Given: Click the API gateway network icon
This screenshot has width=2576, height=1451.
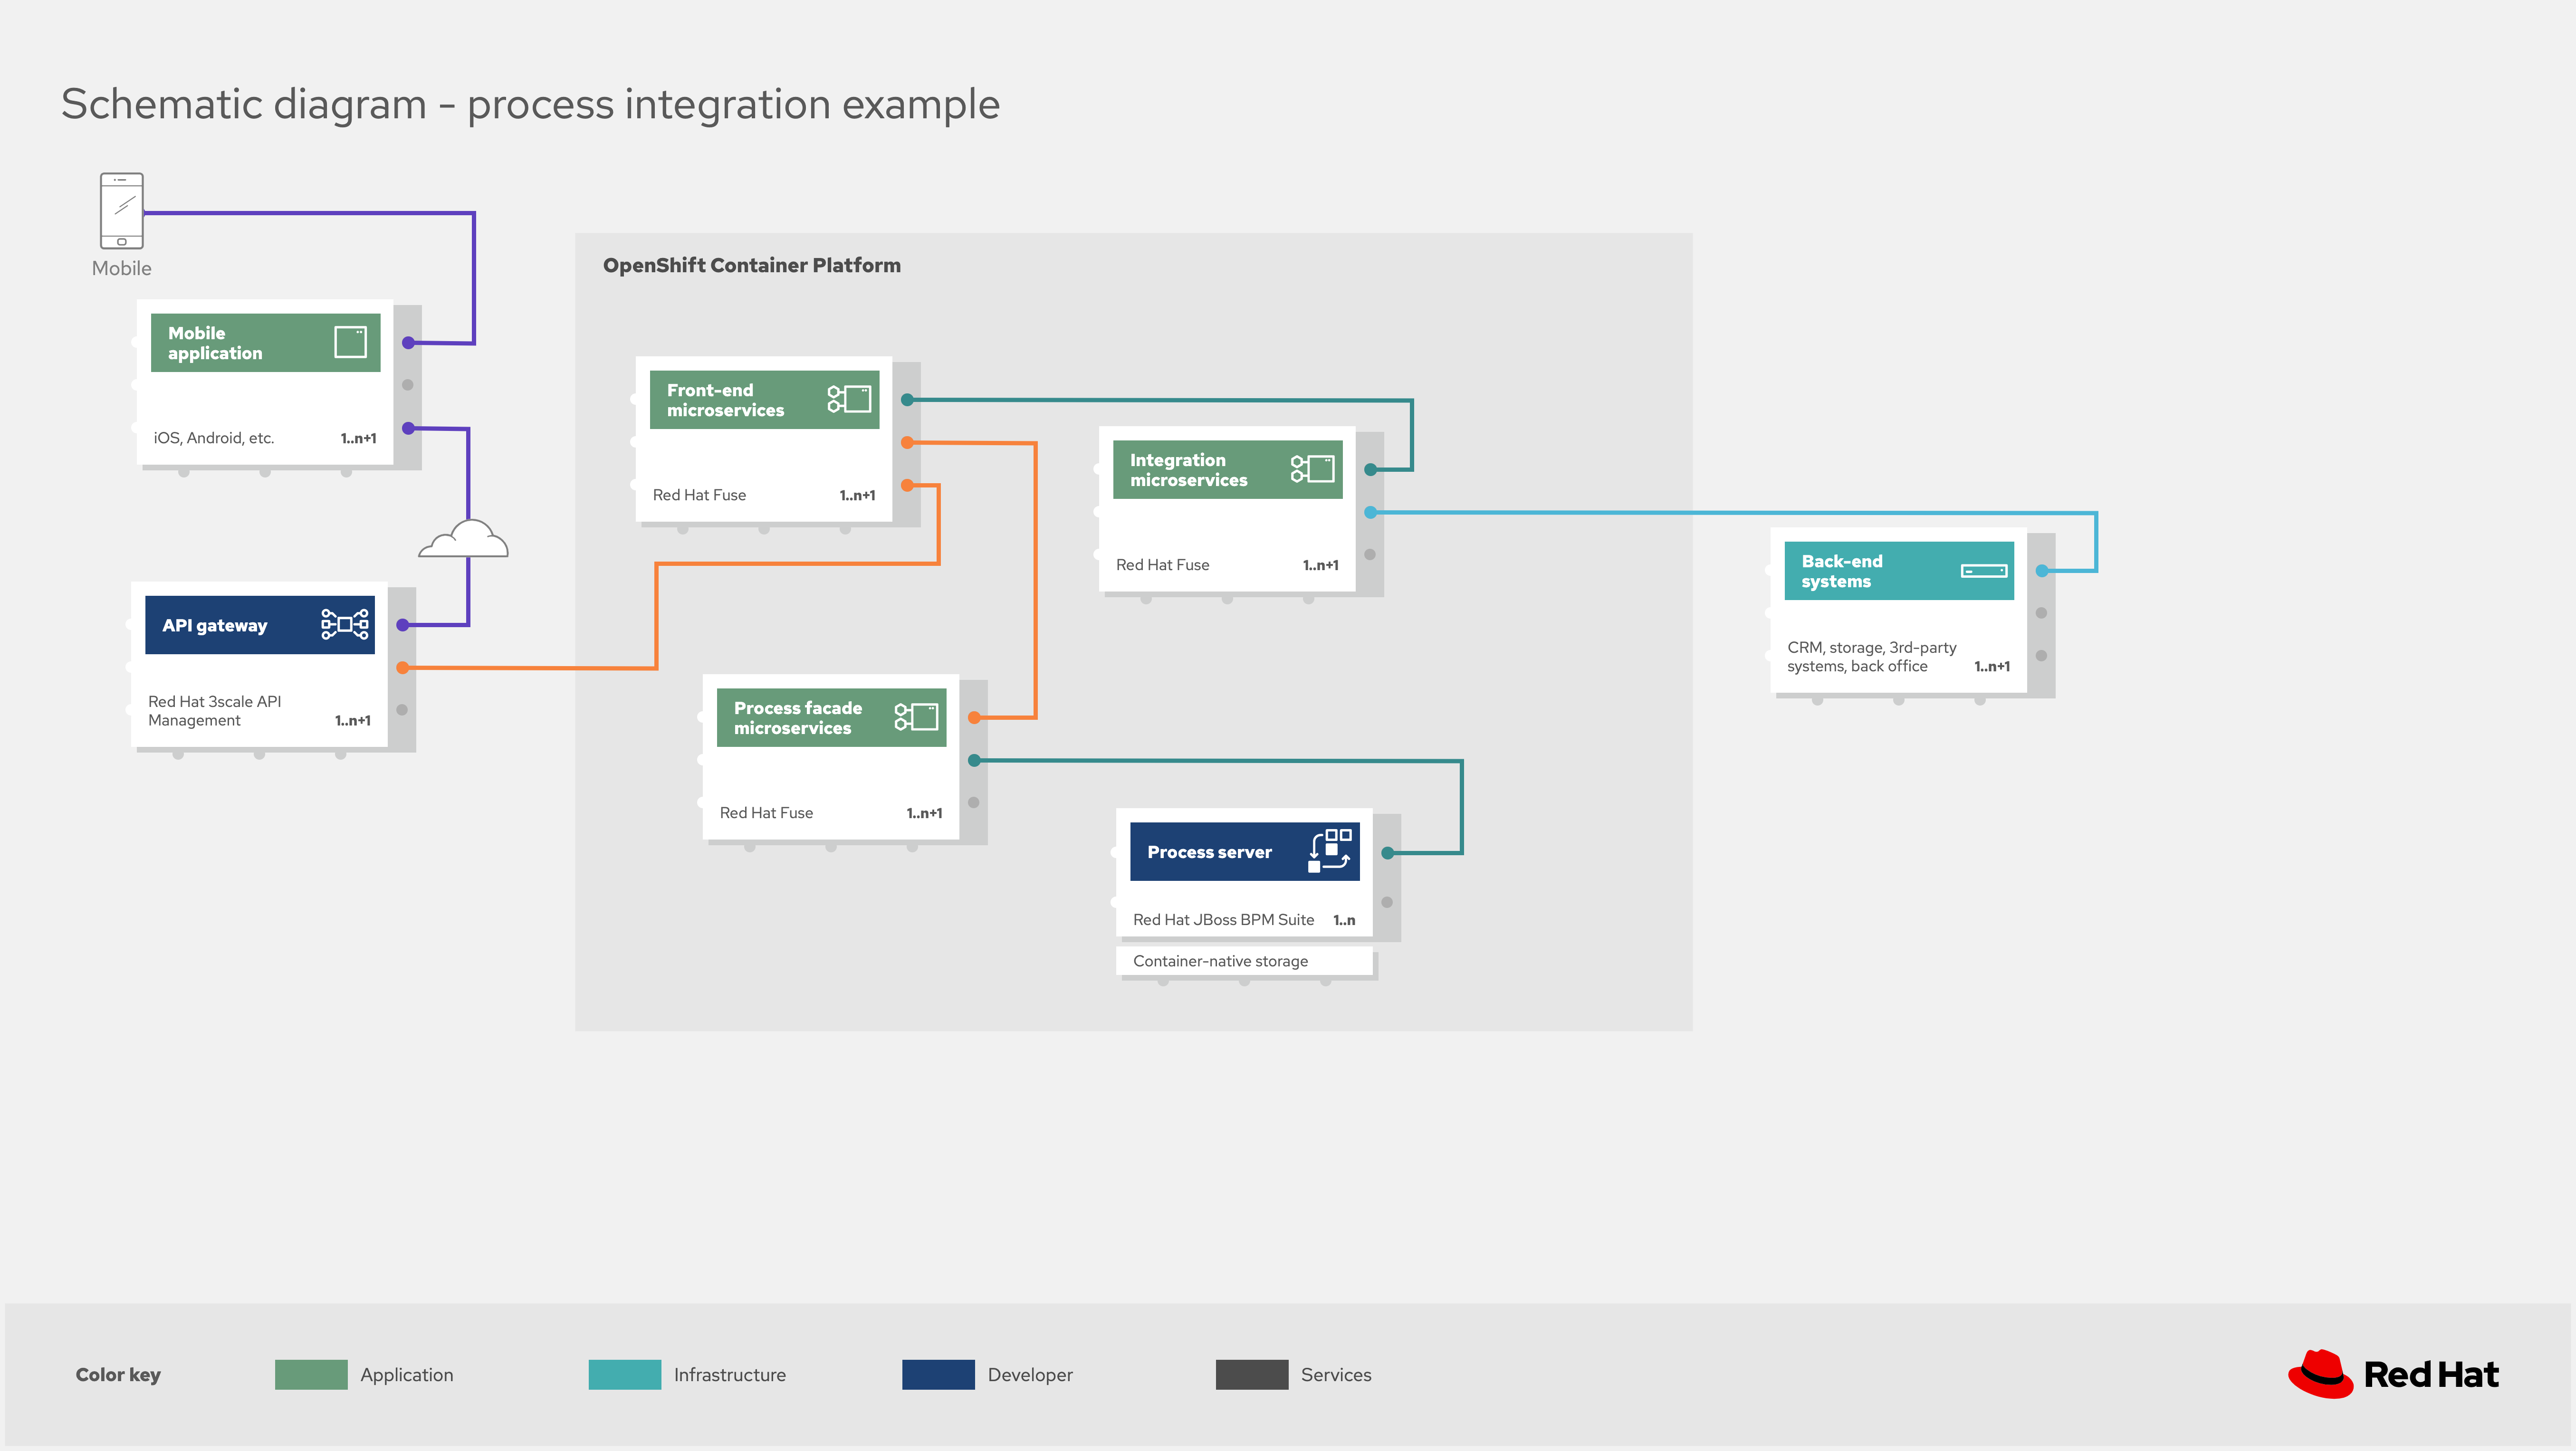Looking at the screenshot, I should click(x=345, y=624).
